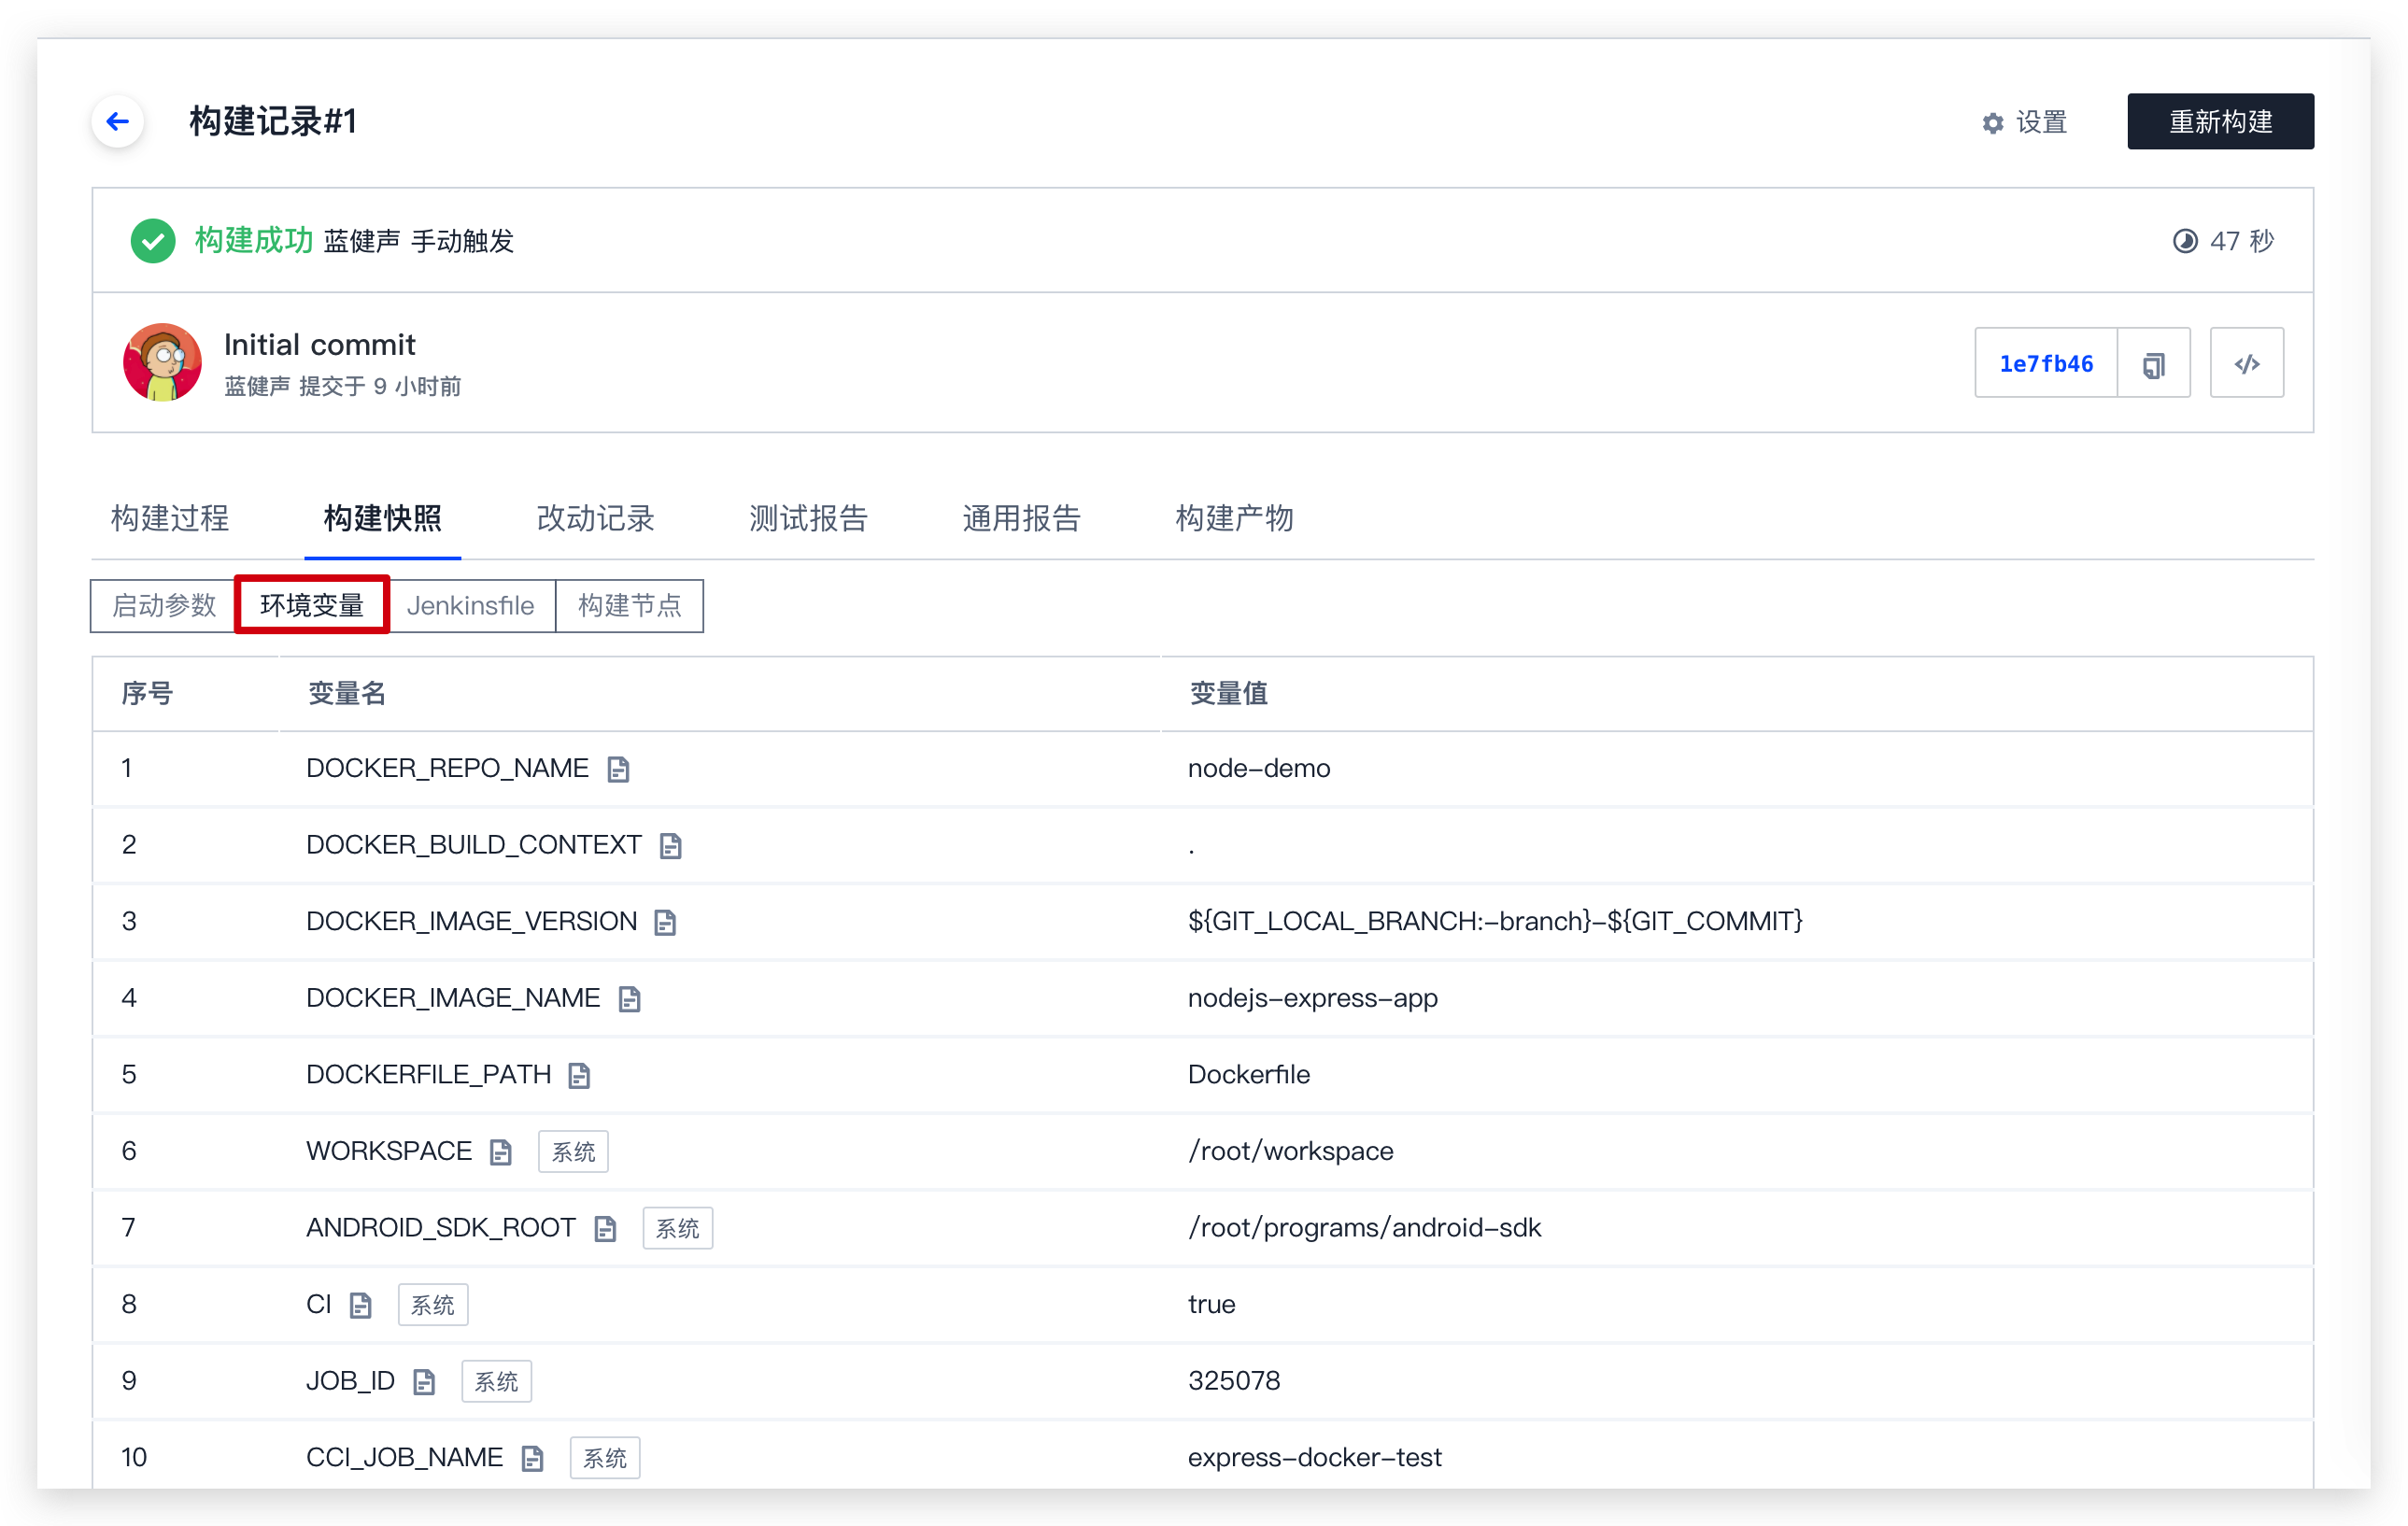The image size is (2408, 1526).
Task: Click the value ${GIT_LOCAL_BRANCH:-branch}-${GIT_COMMIT}
Action: [1495, 922]
